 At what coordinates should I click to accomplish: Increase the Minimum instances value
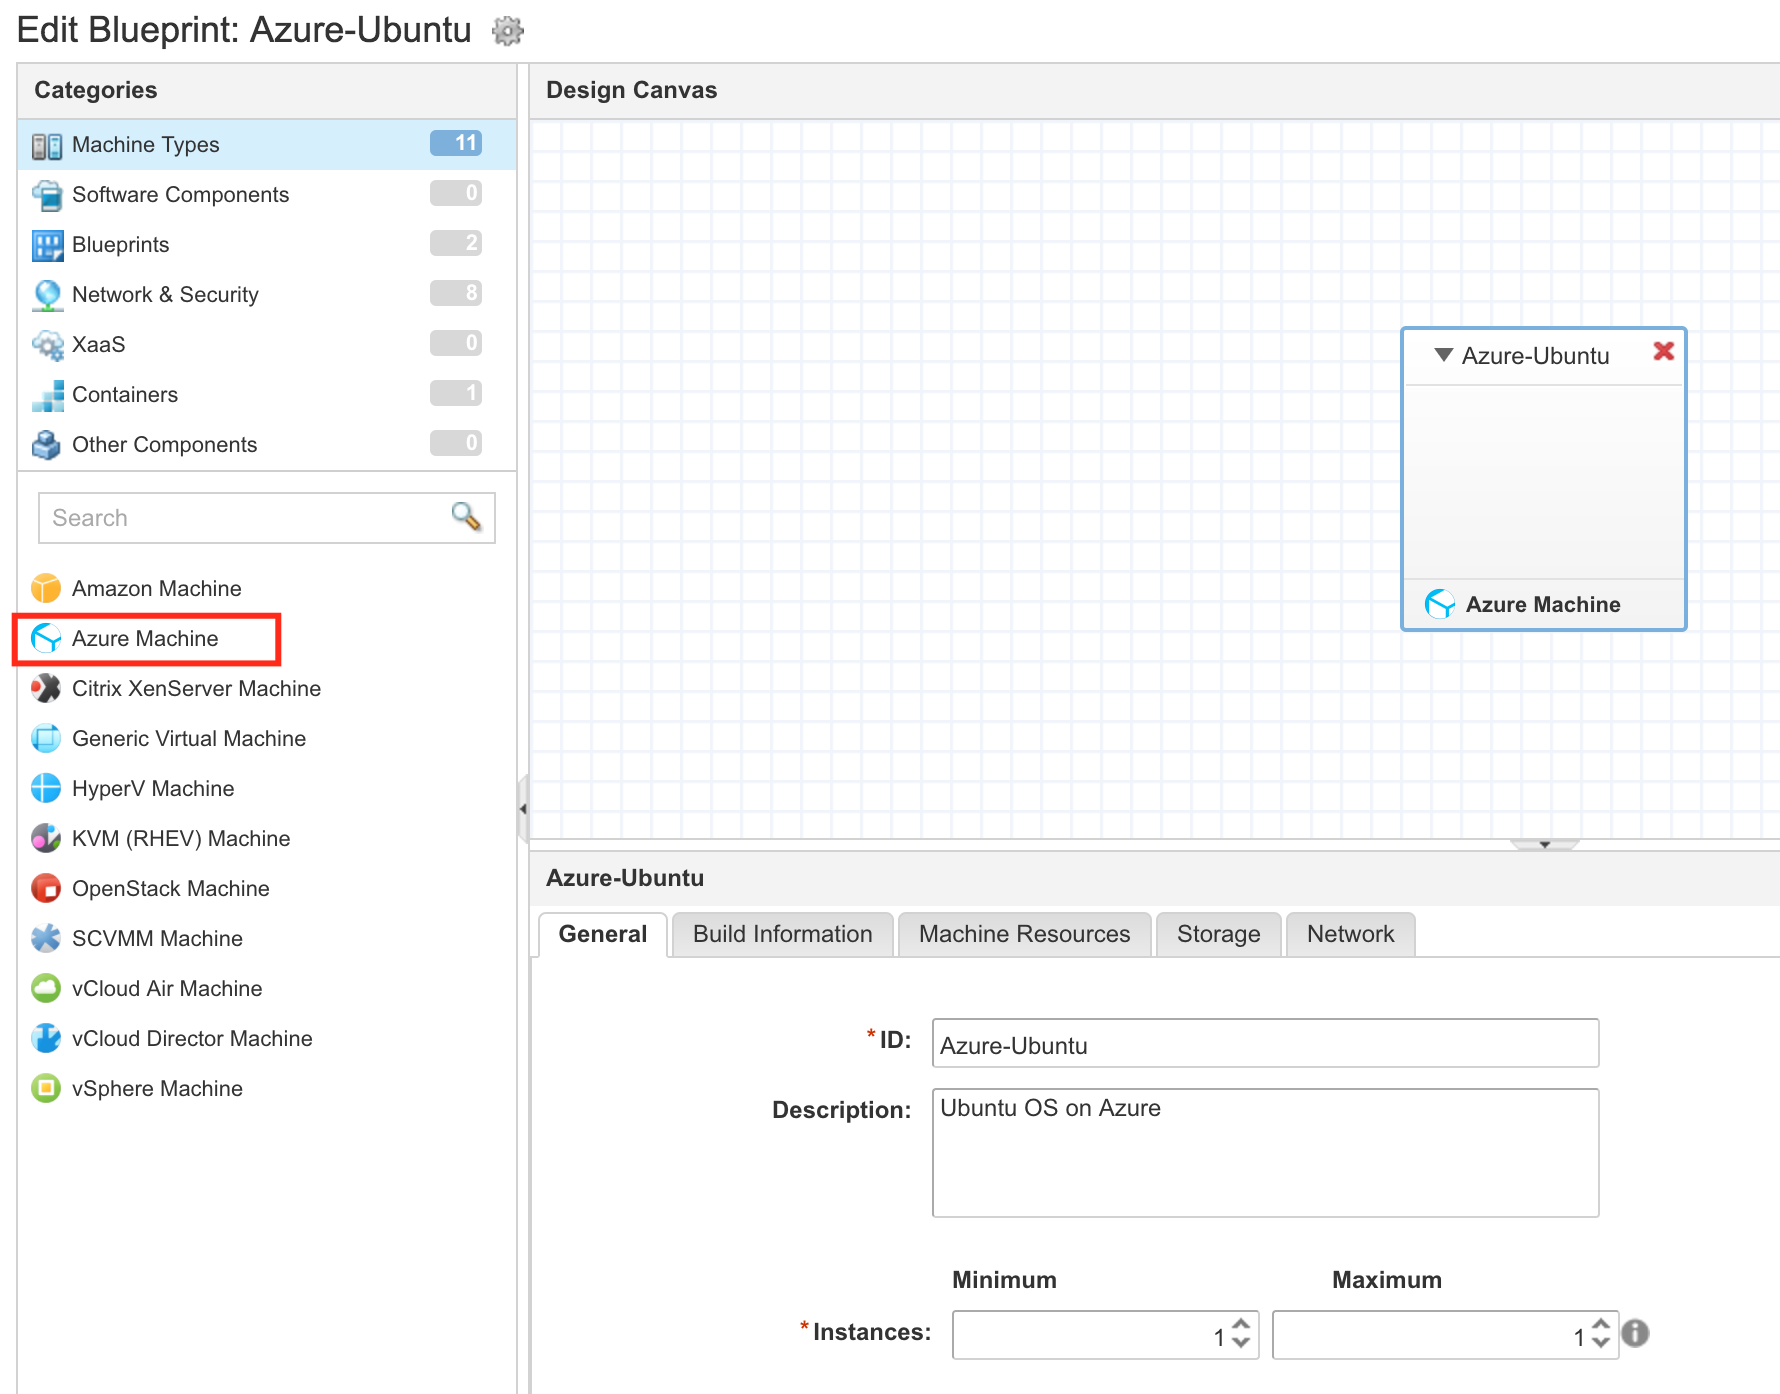click(x=1241, y=1324)
